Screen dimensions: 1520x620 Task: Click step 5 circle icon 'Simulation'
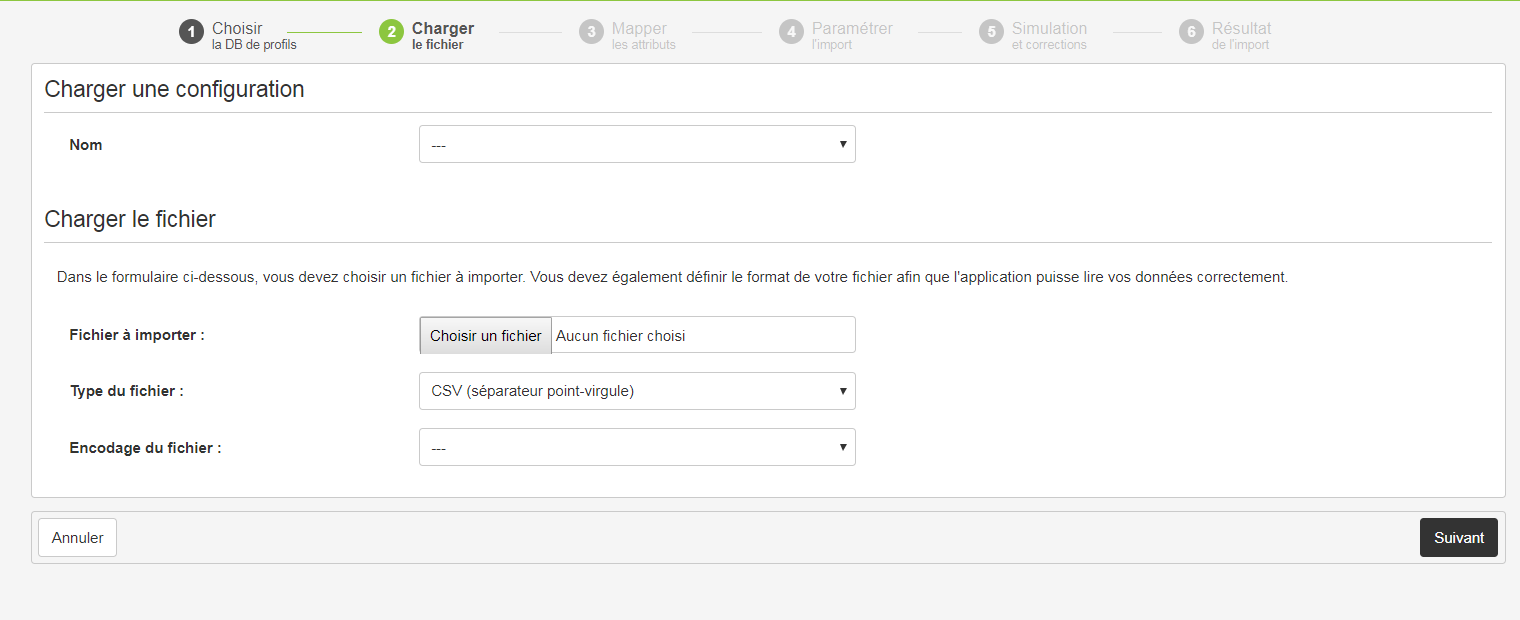click(x=991, y=32)
